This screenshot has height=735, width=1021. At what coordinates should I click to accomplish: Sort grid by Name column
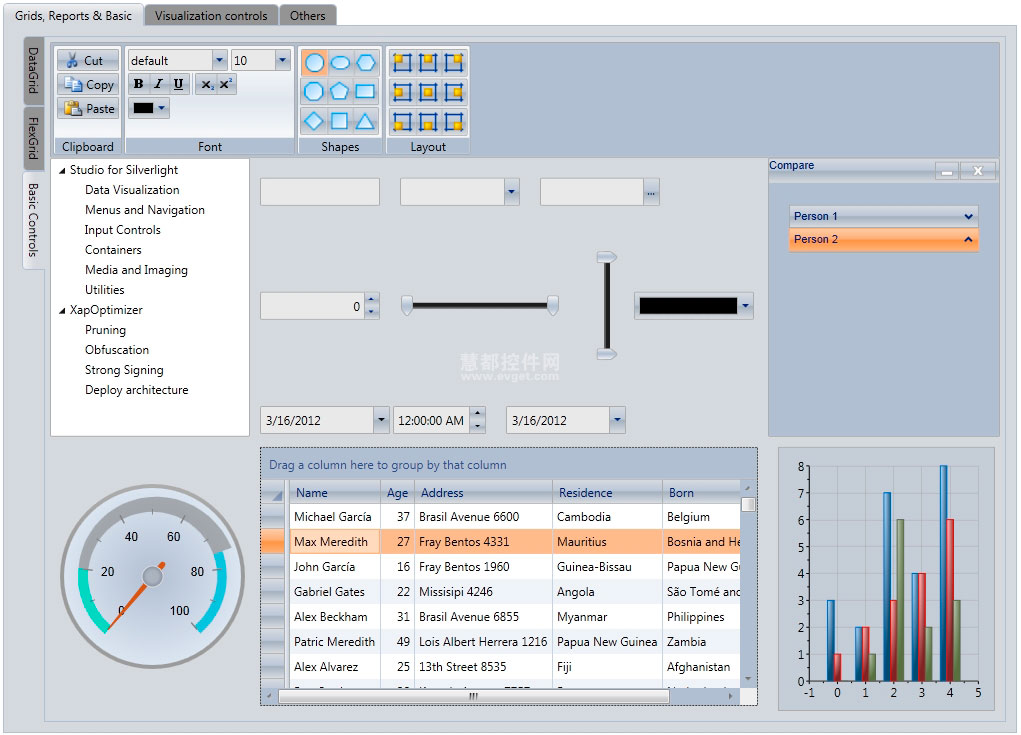[335, 493]
